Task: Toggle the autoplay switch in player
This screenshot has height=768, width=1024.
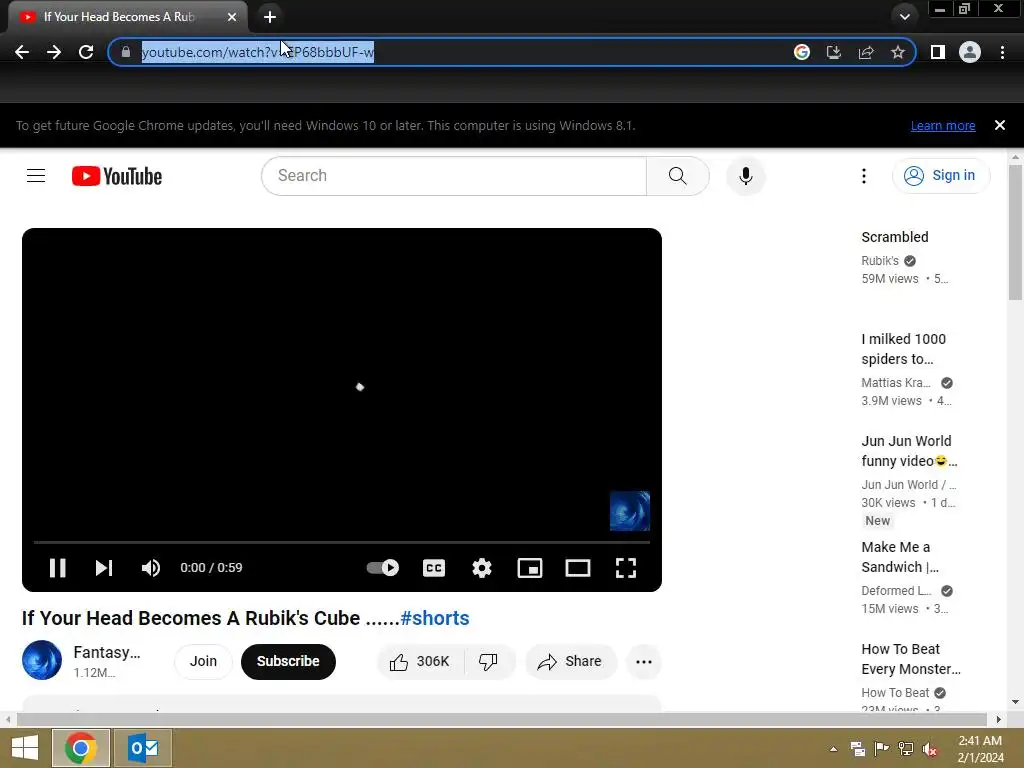Action: tap(383, 568)
